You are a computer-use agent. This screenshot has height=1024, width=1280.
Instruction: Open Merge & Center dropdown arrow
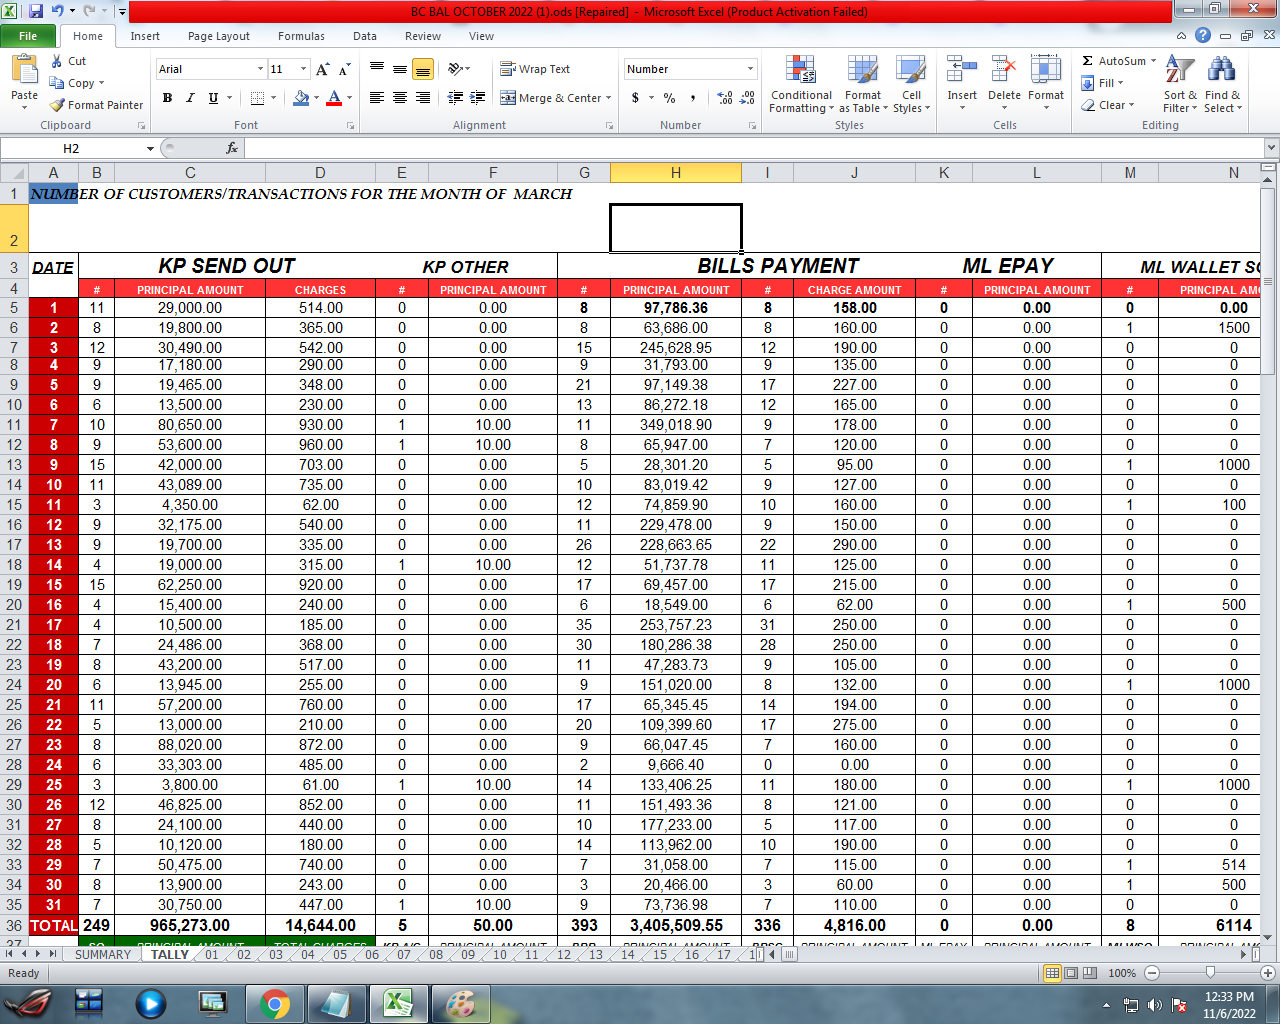[x=610, y=98]
